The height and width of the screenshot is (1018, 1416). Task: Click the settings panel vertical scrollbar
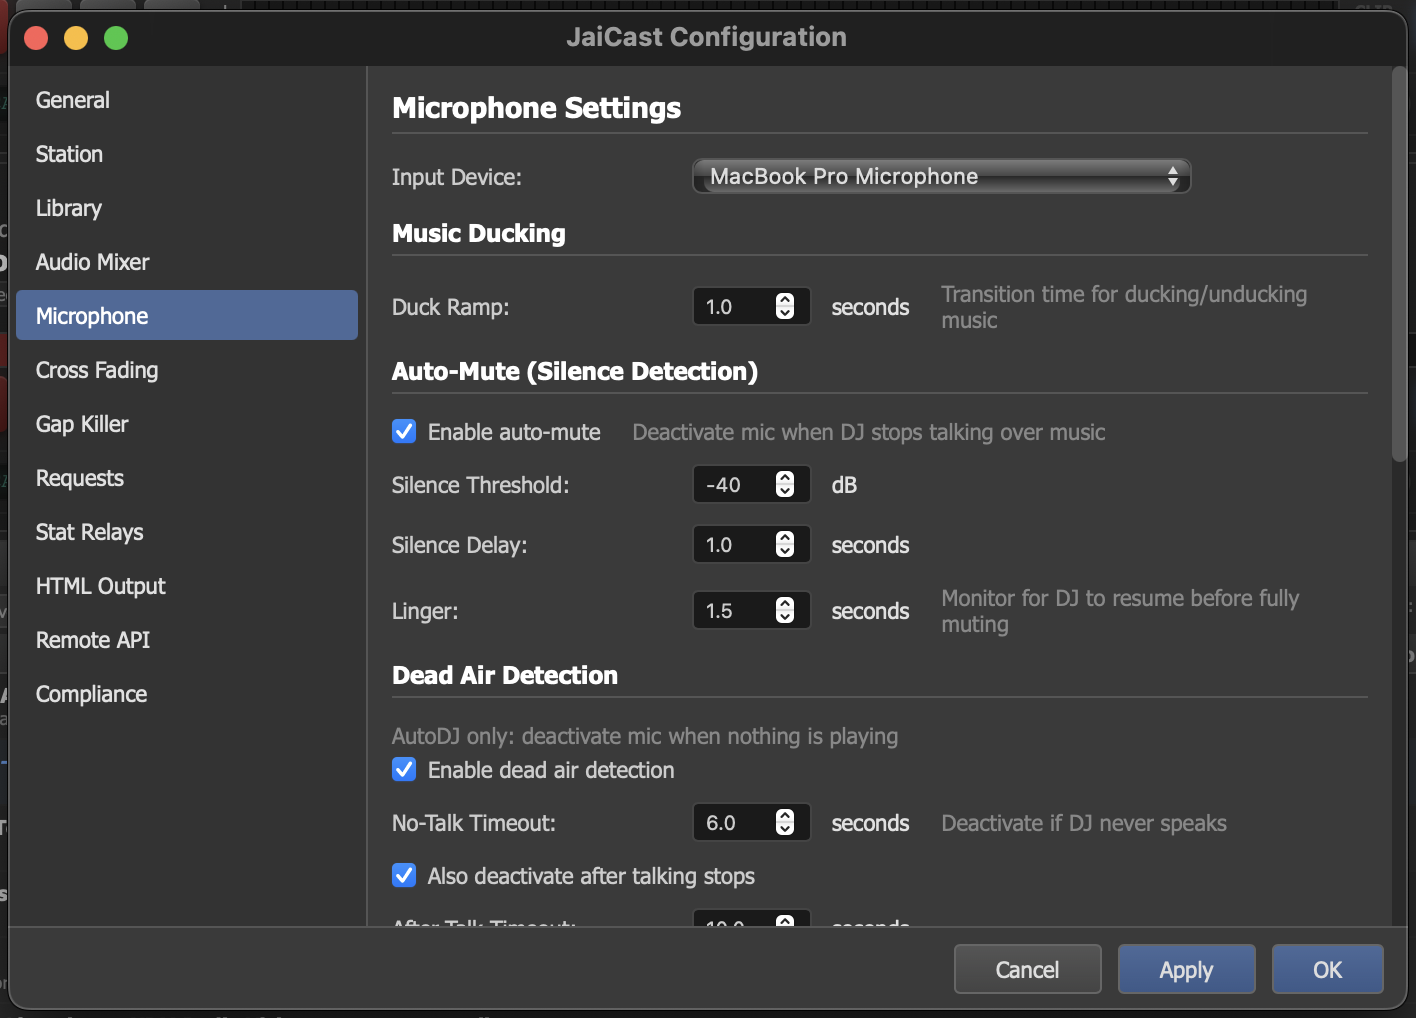pyautogui.click(x=1399, y=265)
